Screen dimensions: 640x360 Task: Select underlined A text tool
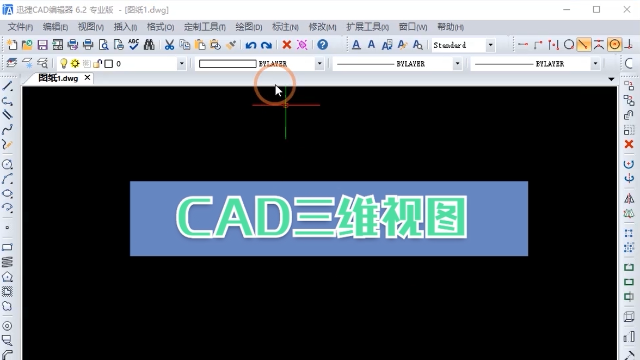click(x=356, y=45)
